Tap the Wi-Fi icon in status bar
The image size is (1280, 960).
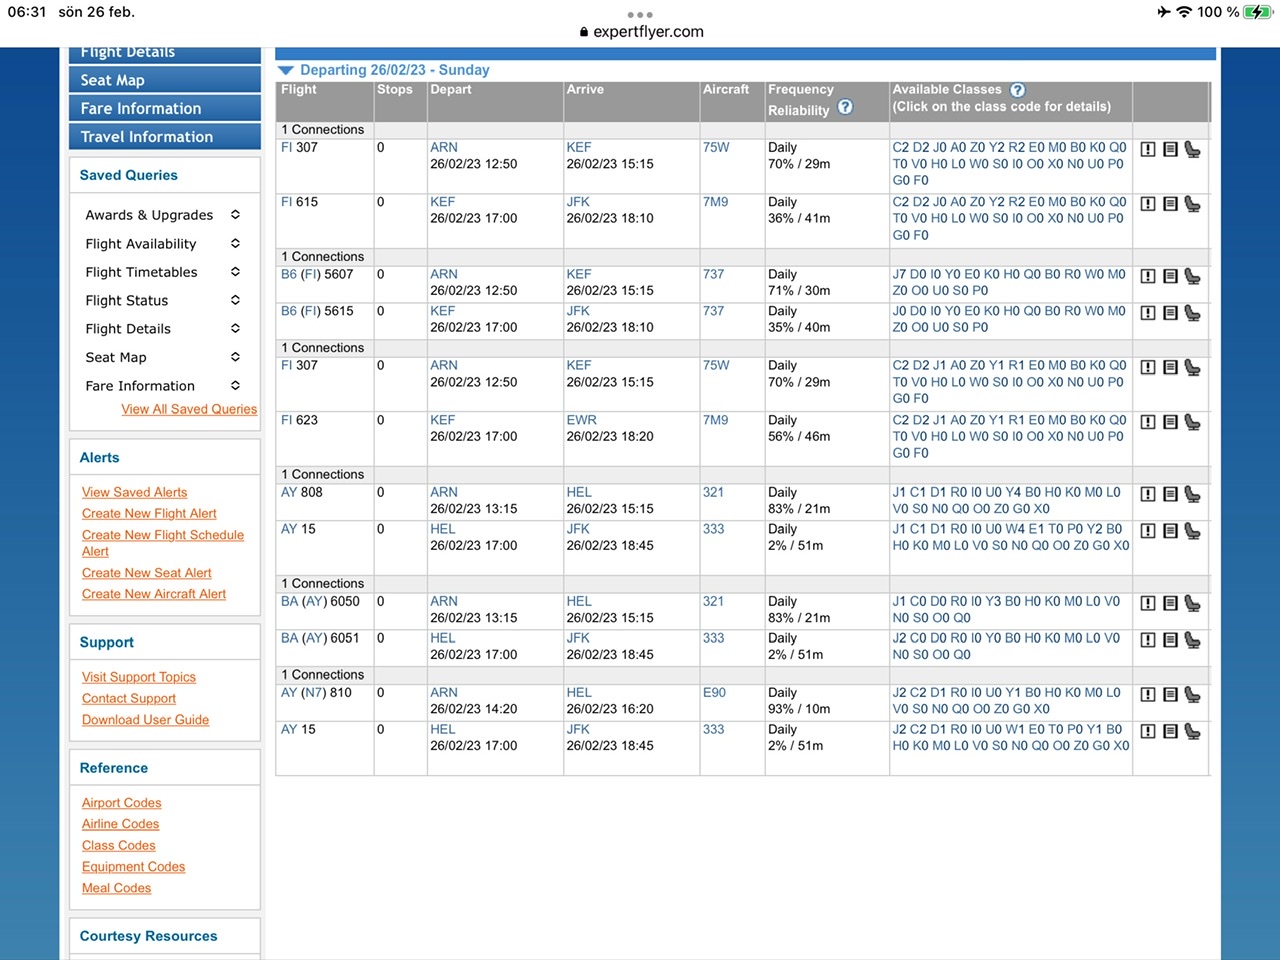(1184, 12)
